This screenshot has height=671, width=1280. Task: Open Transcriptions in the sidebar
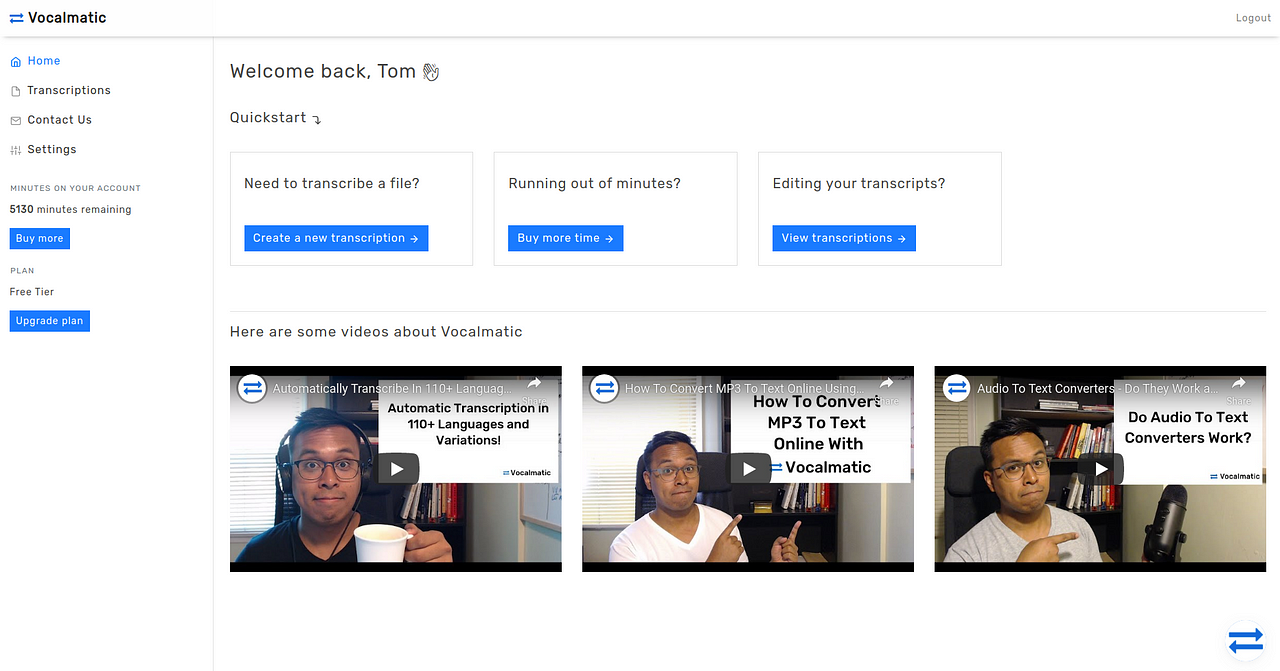coord(69,90)
